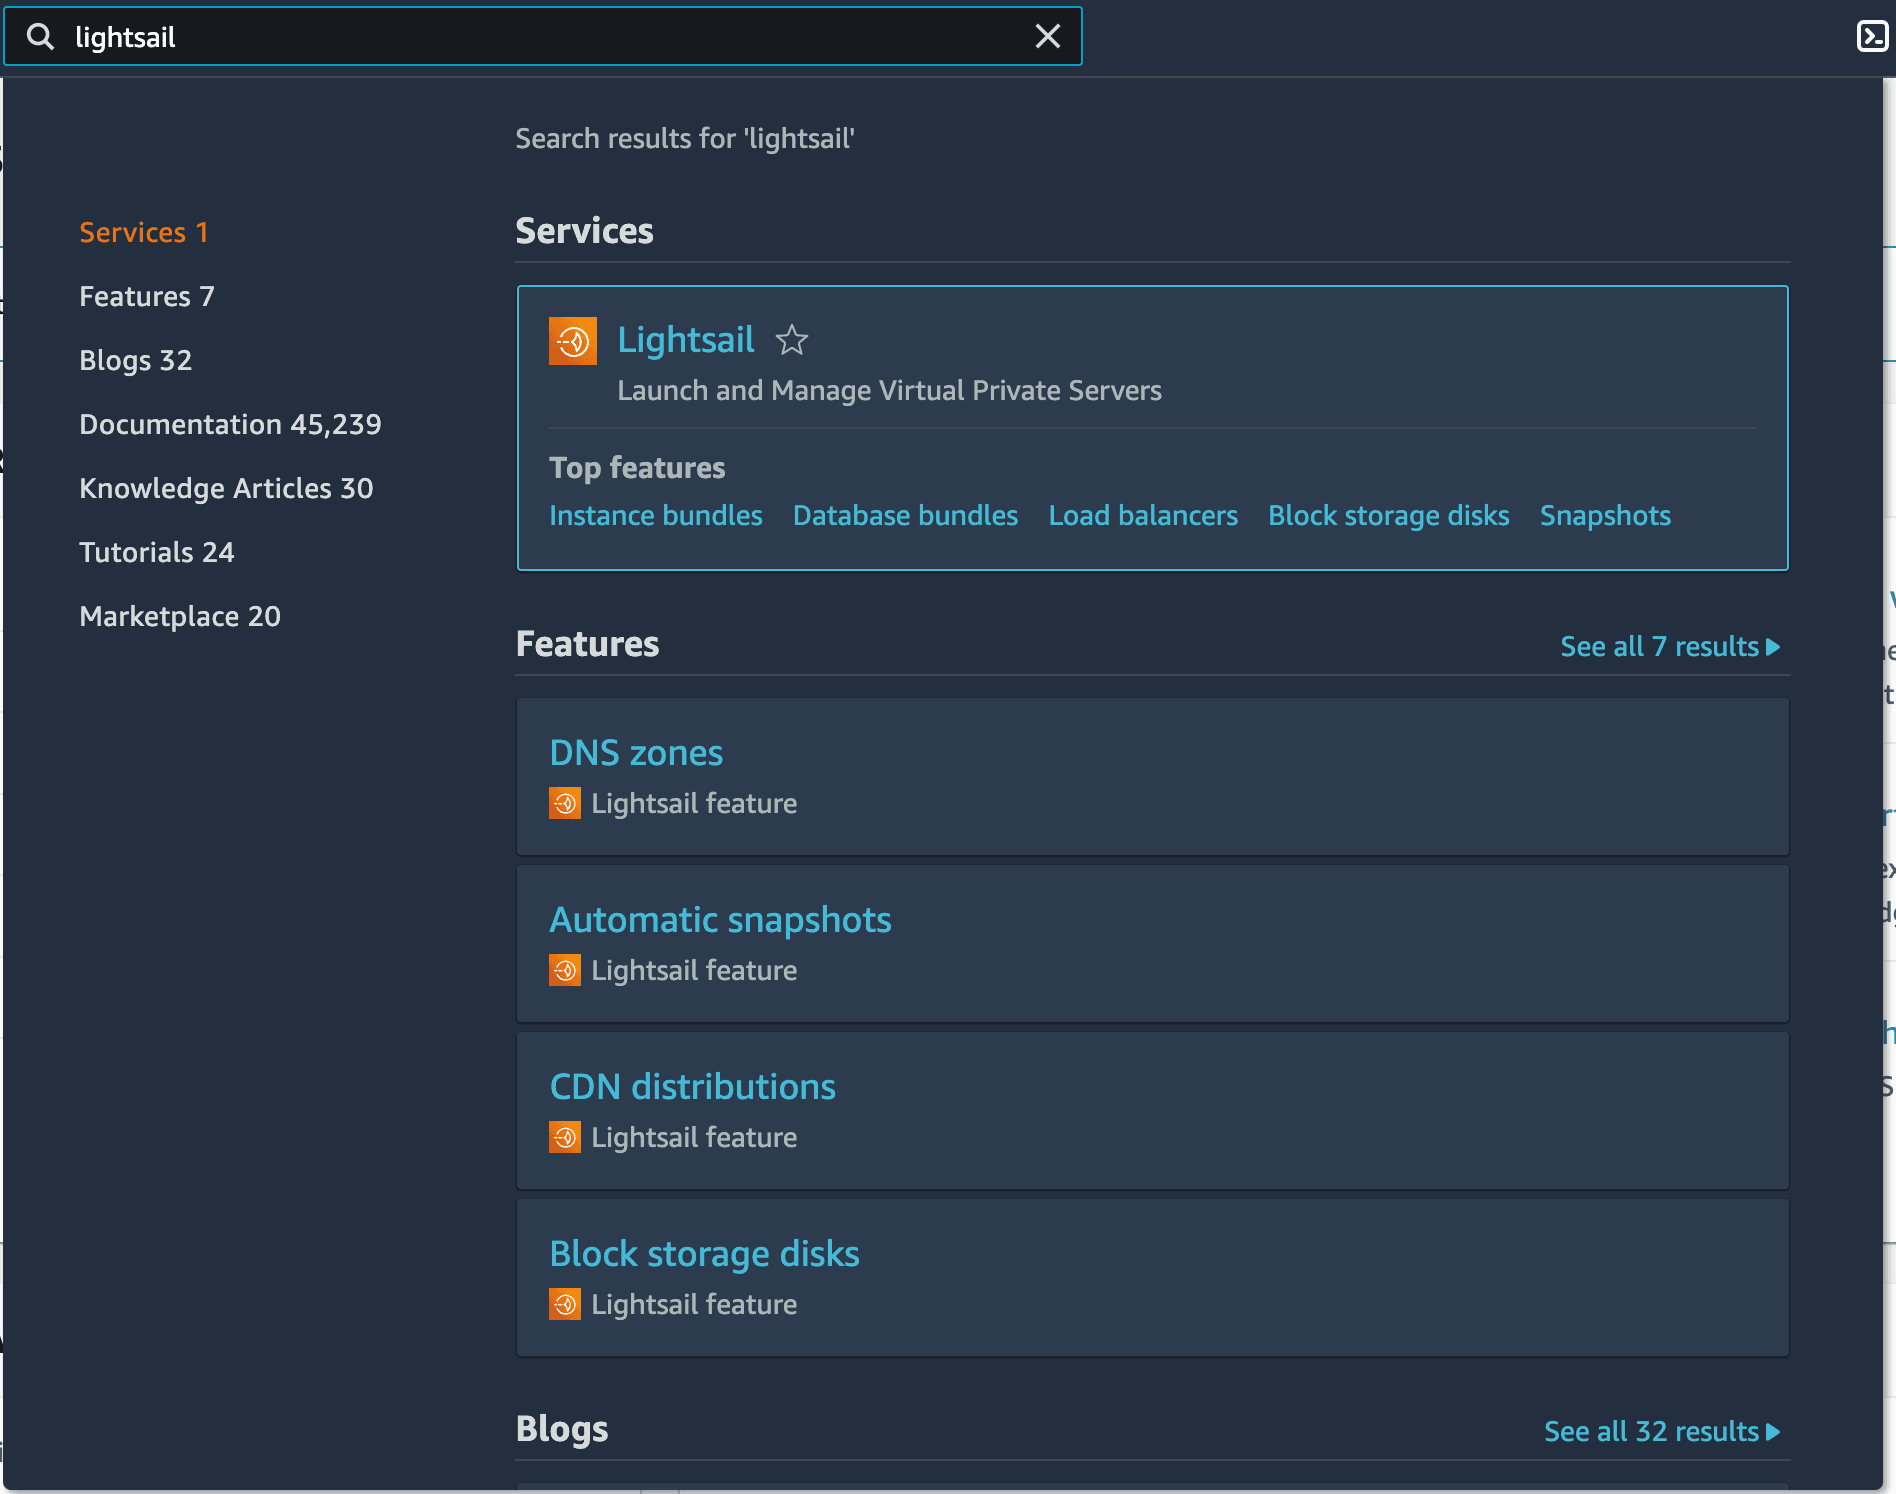The height and width of the screenshot is (1494, 1896).
Task: Open the CDN distributions feature
Action: [692, 1086]
